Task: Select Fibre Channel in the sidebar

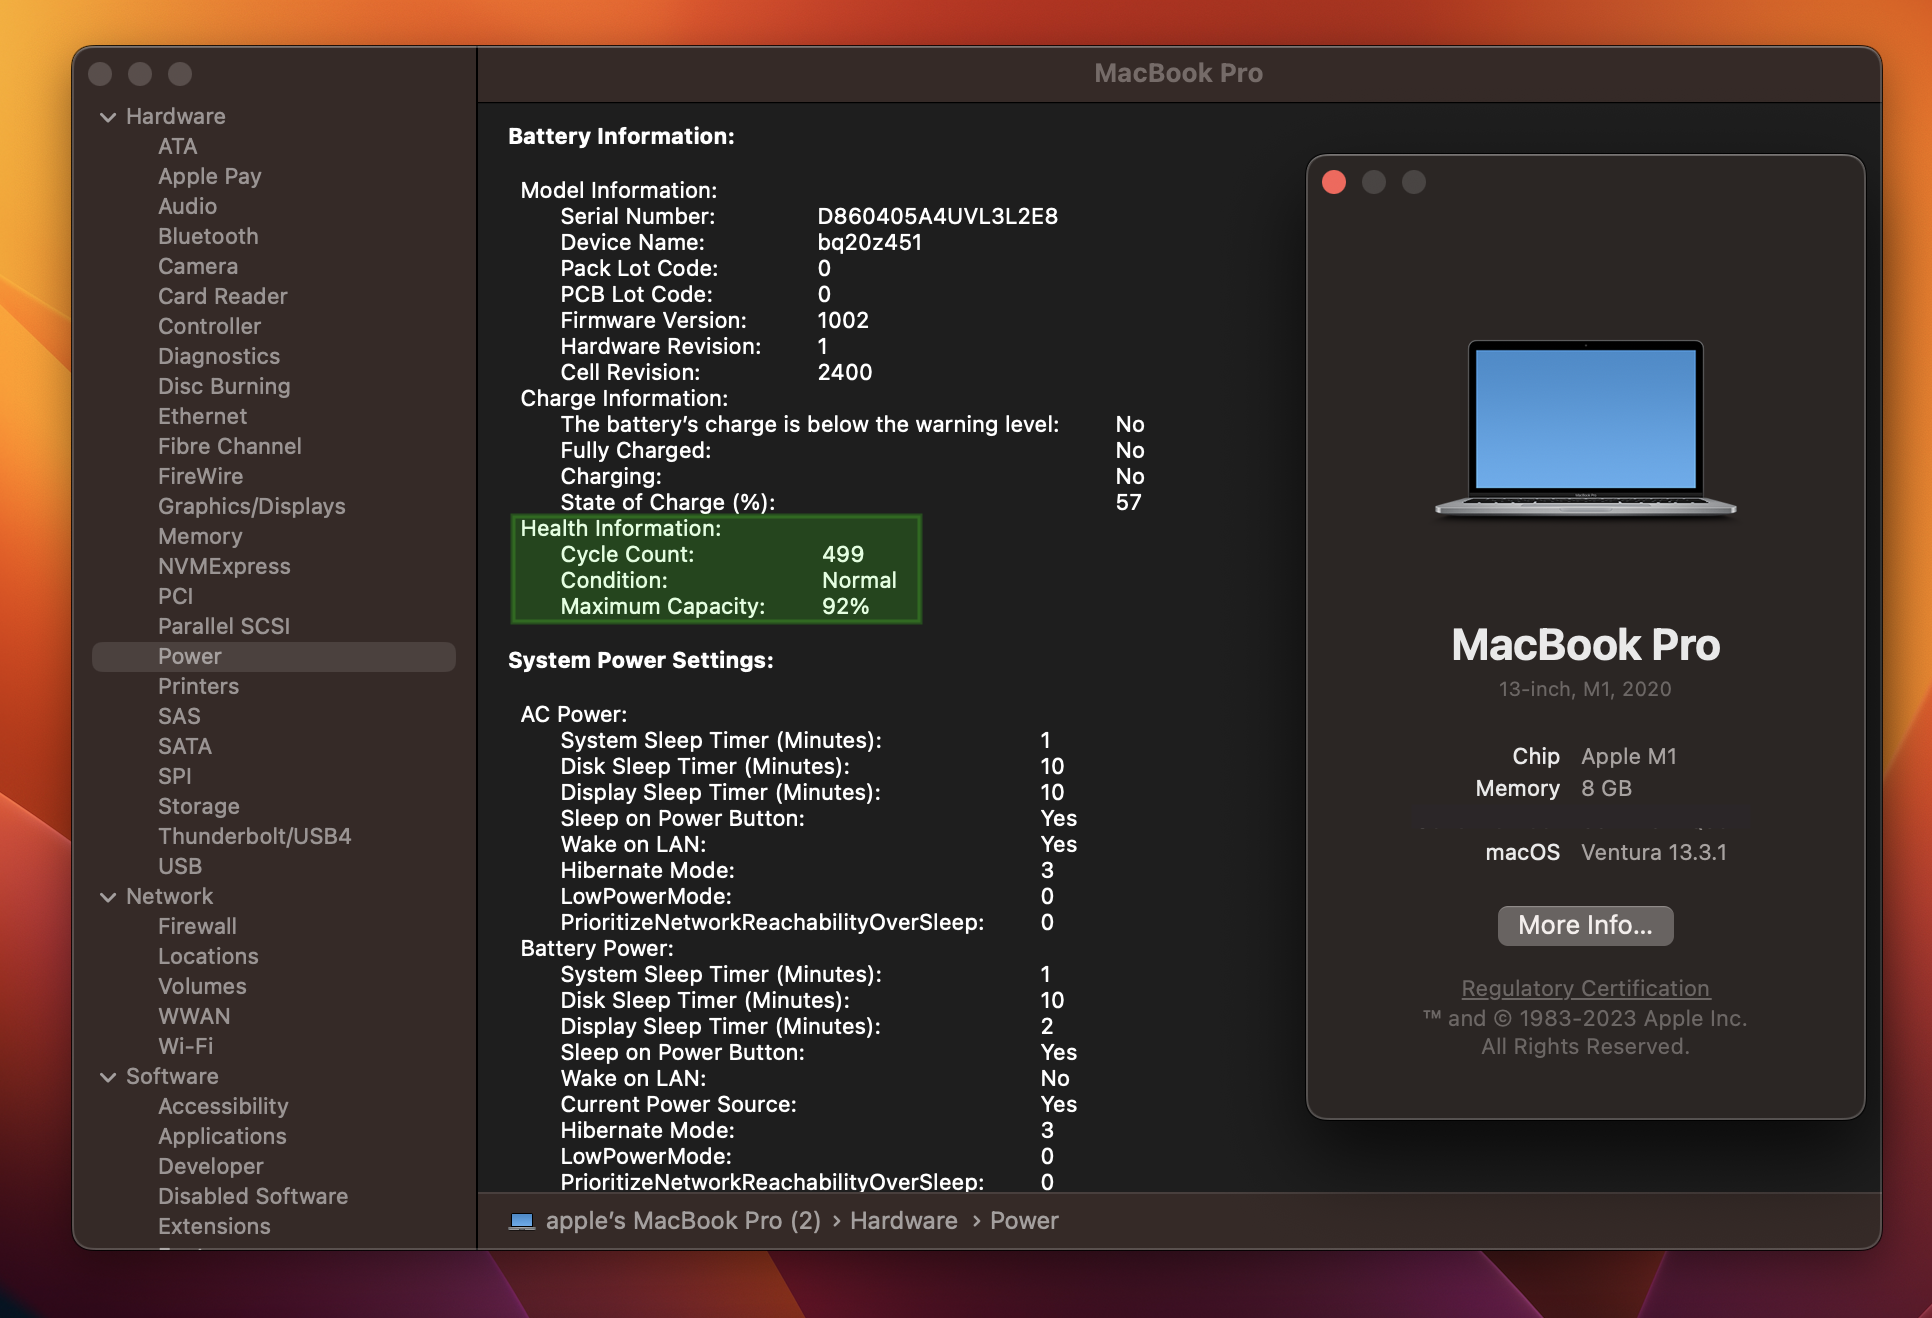Action: click(x=229, y=446)
